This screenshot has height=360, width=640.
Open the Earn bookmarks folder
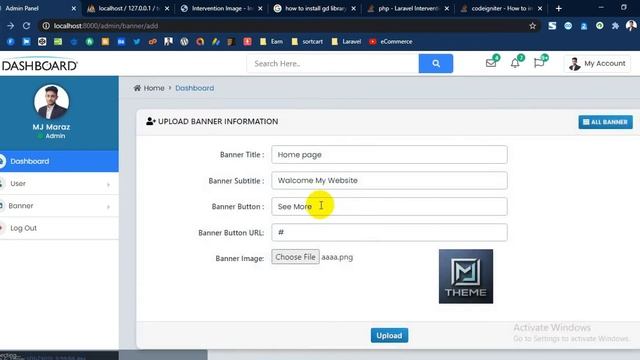pyautogui.click(x=271, y=42)
